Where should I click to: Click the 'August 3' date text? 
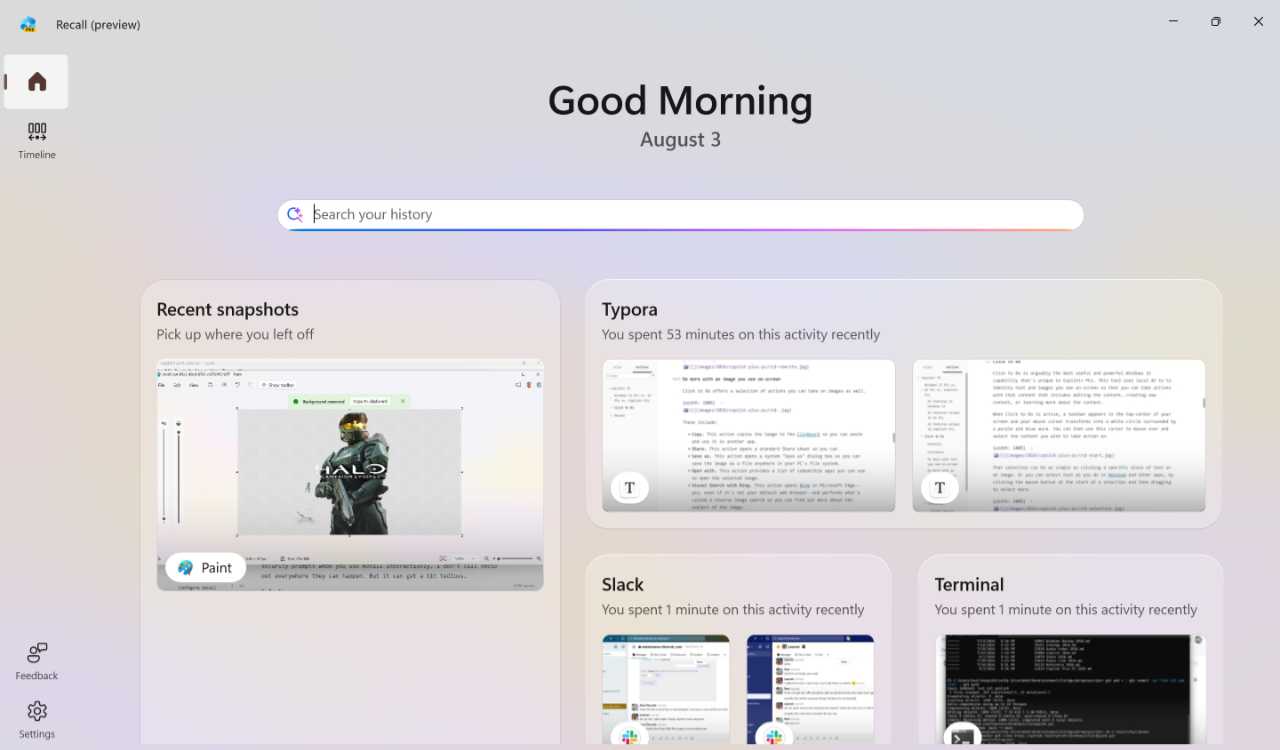680,140
